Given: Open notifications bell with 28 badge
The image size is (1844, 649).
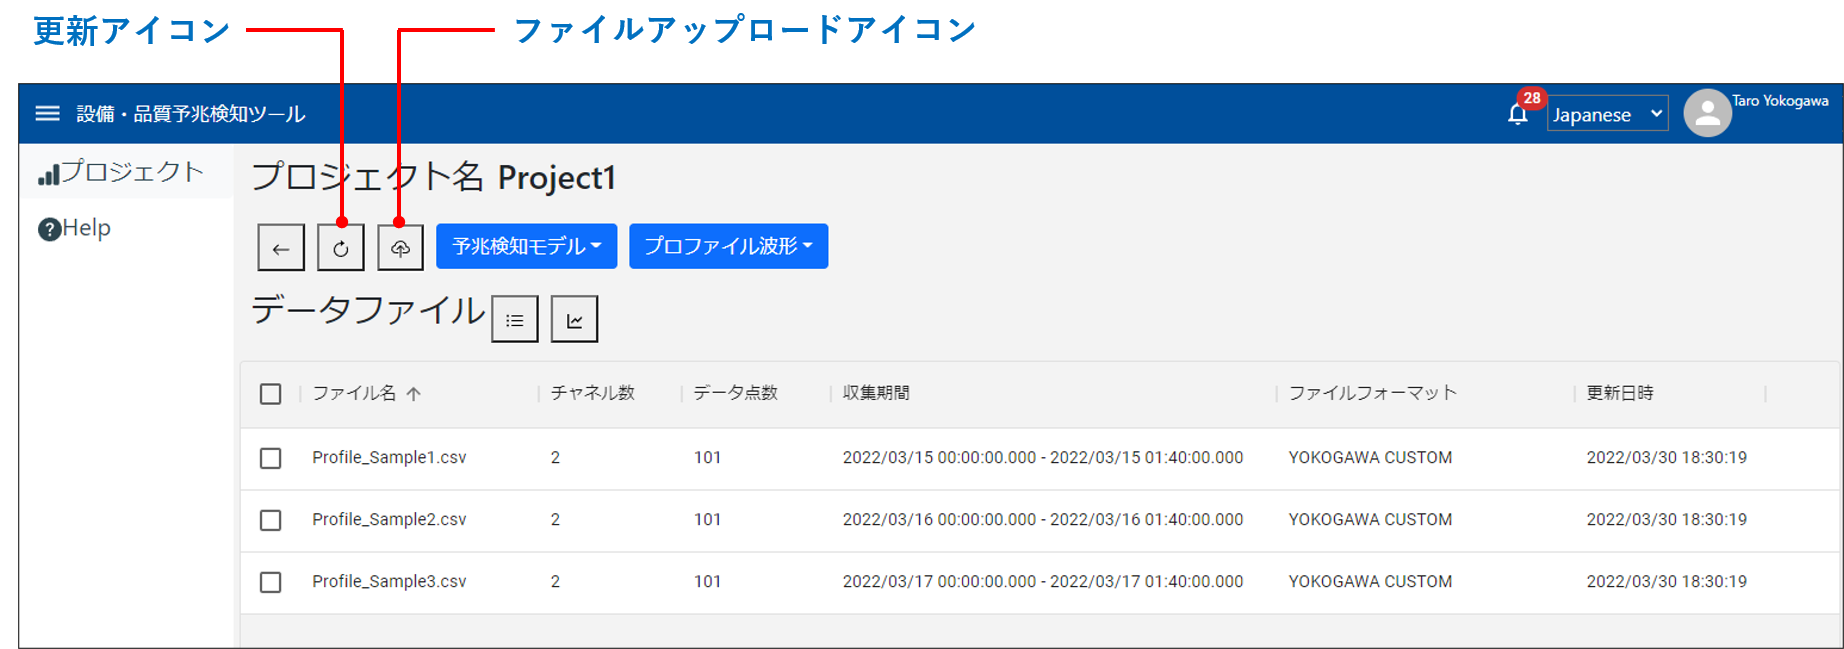Looking at the screenshot, I should (x=1518, y=114).
